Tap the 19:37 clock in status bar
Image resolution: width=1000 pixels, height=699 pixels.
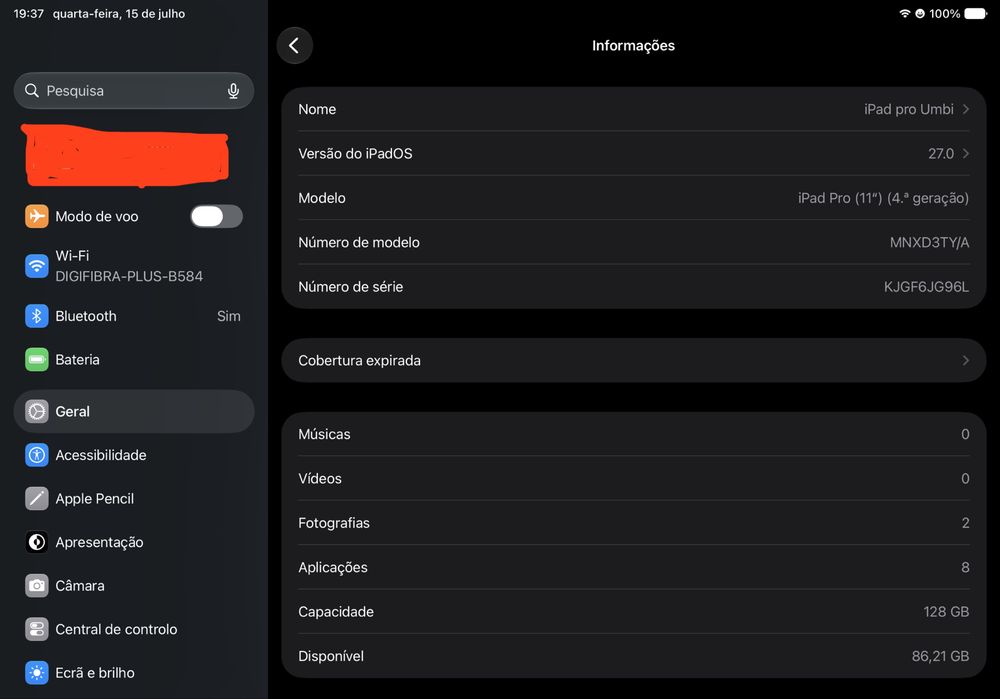pyautogui.click(x=29, y=13)
